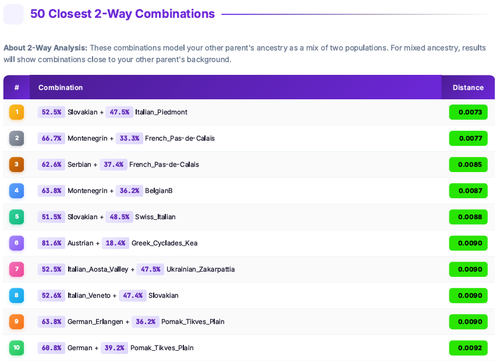
Task: Select the Greek_Cyclades_Kea population label
Action: point(164,243)
